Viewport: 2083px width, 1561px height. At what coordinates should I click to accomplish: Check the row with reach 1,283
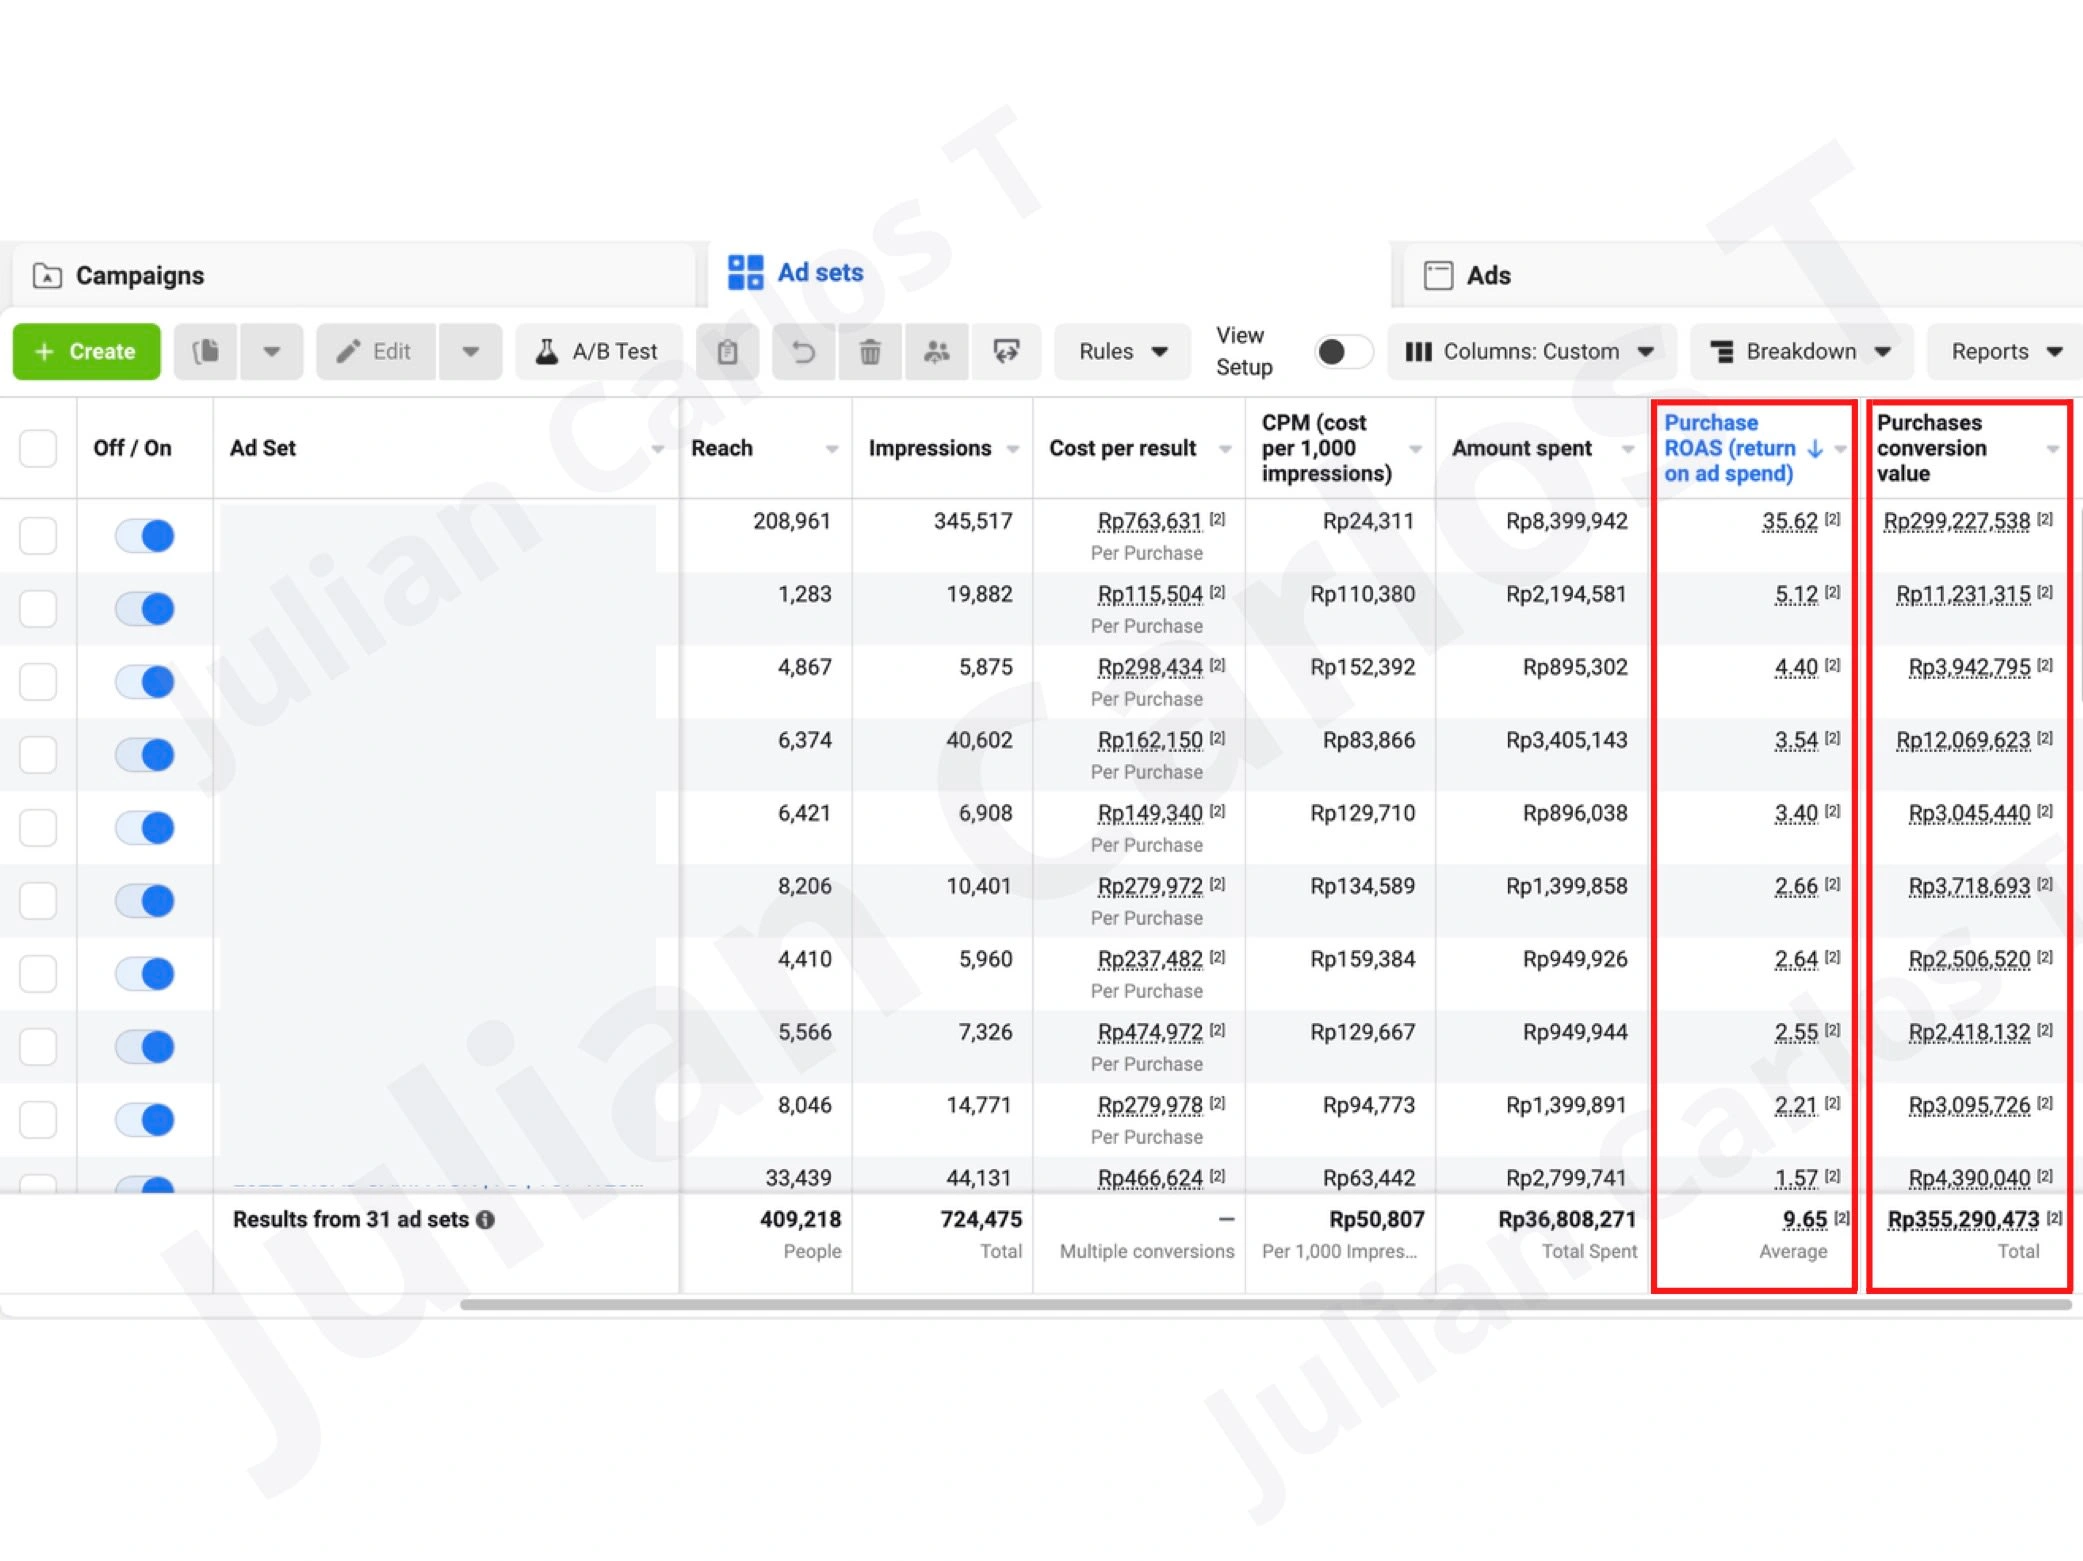(38, 609)
